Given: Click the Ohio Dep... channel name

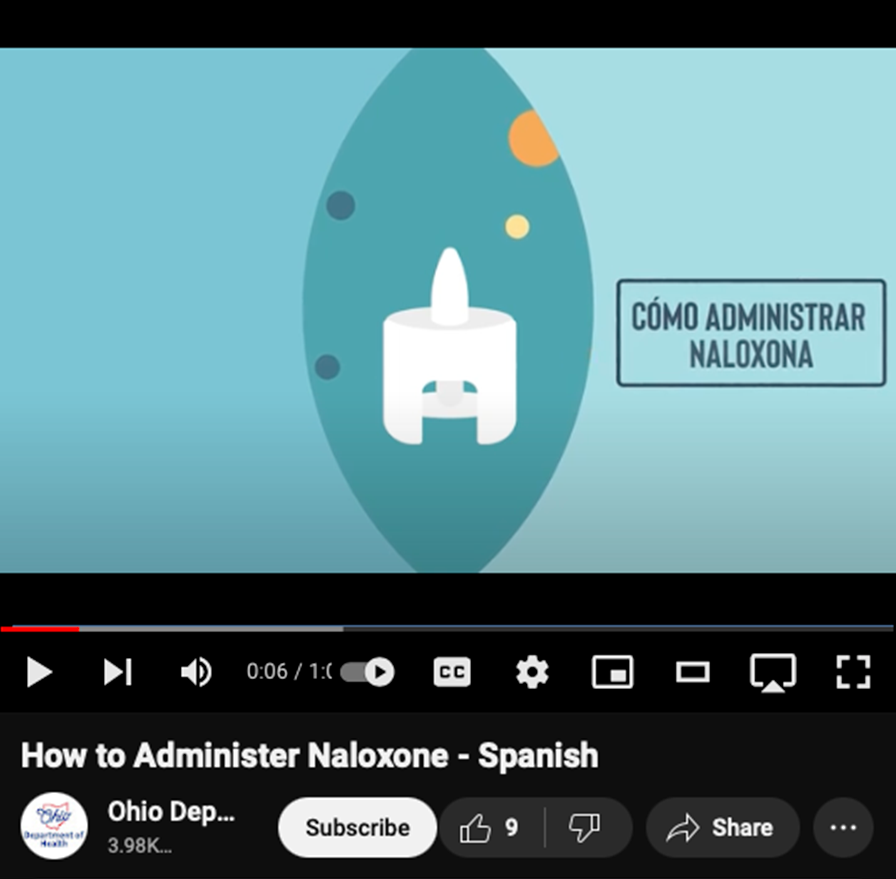Looking at the screenshot, I should click(x=171, y=812).
